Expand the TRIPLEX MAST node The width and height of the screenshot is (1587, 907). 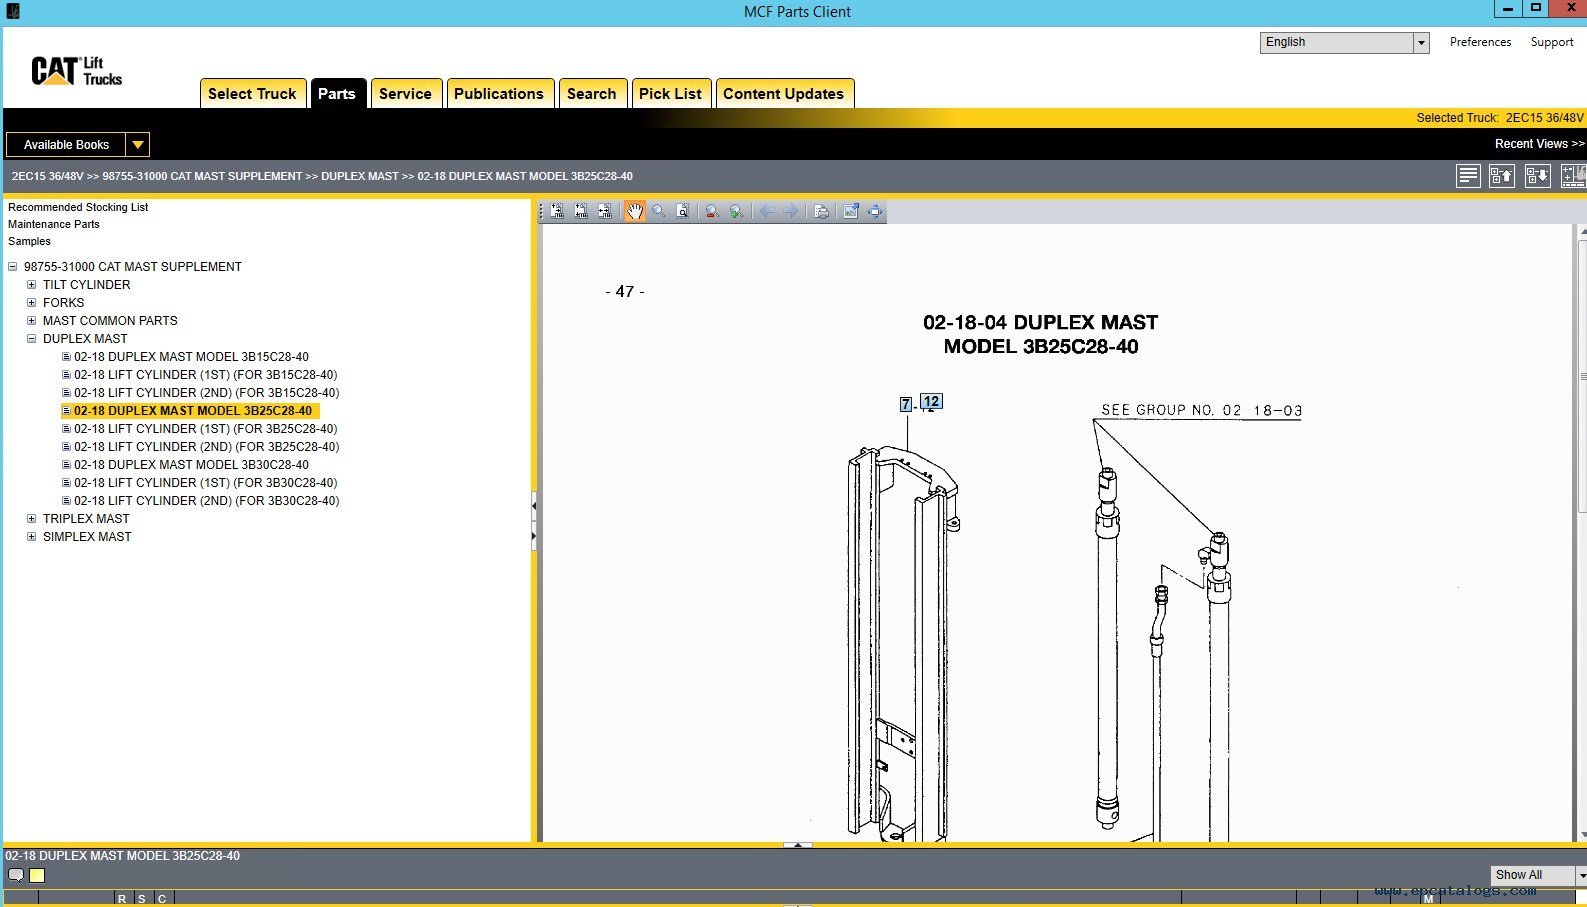[x=31, y=519]
